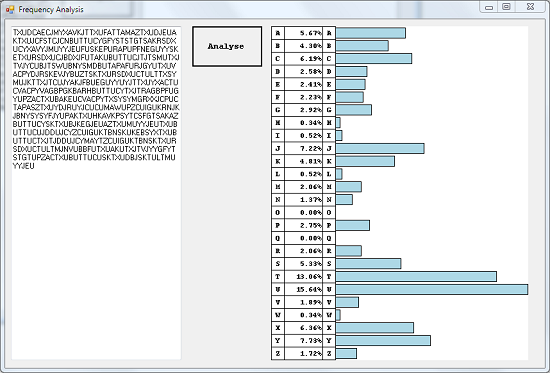Screen dimensions: 550x373
Task: Select the 2.92% value cell
Action: (x=303, y=110)
